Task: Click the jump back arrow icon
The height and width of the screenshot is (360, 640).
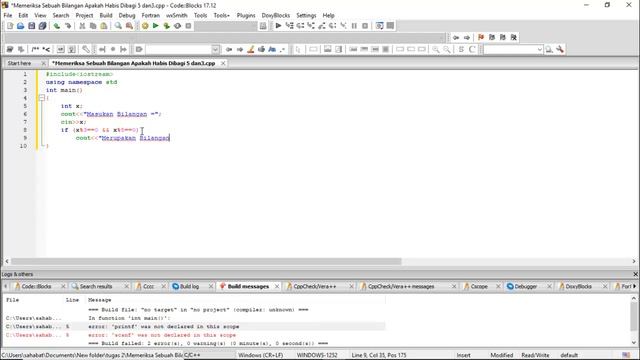Action: coord(456,37)
